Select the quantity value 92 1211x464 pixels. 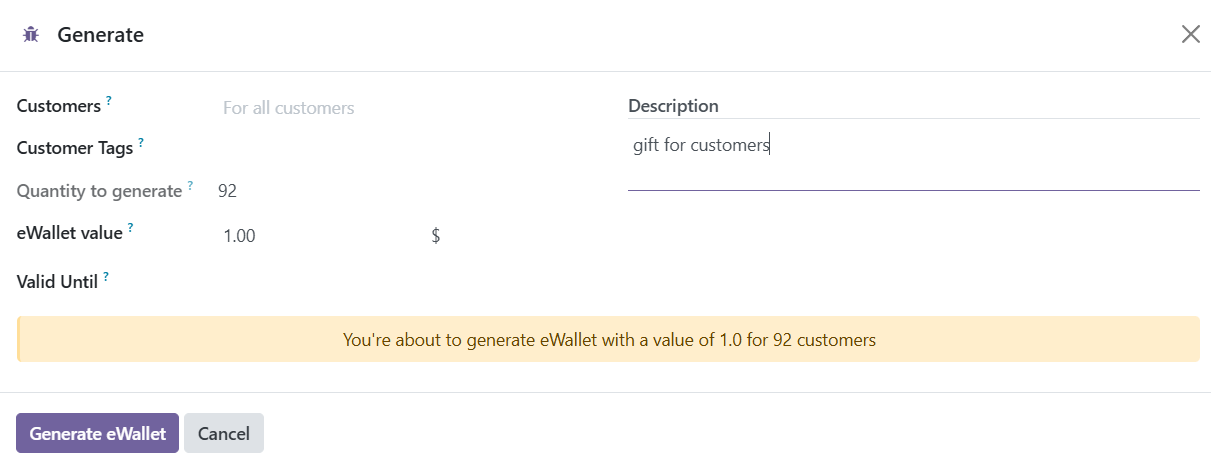pos(227,191)
